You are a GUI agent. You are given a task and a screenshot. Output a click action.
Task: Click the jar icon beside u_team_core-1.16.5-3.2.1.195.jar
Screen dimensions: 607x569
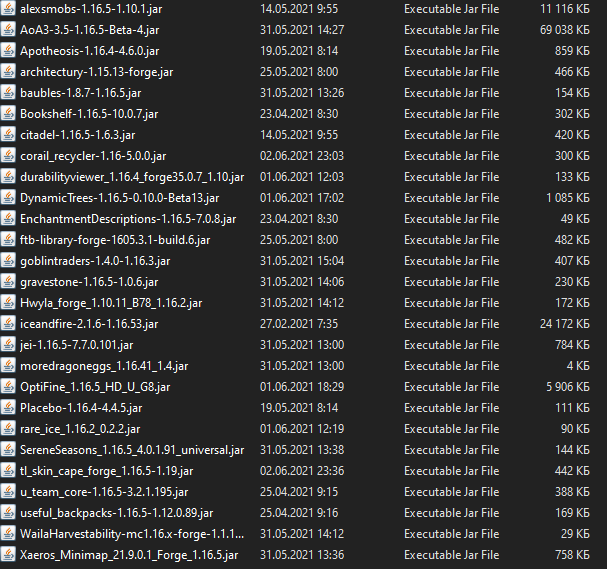[x=8, y=492]
